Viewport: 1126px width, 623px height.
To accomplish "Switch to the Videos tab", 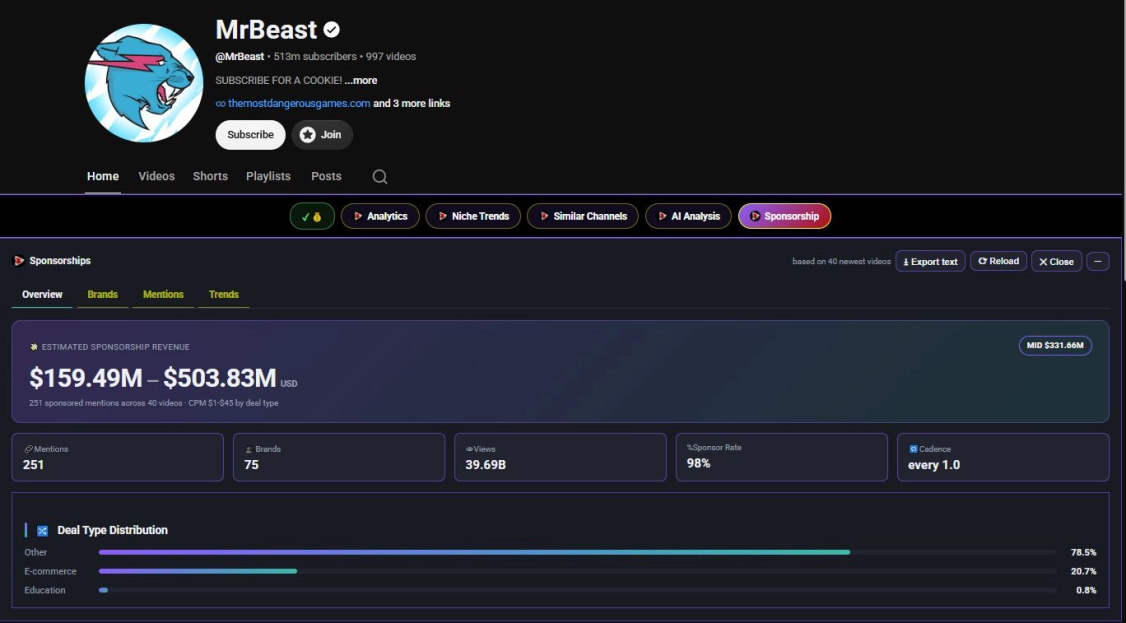I will pos(157,177).
